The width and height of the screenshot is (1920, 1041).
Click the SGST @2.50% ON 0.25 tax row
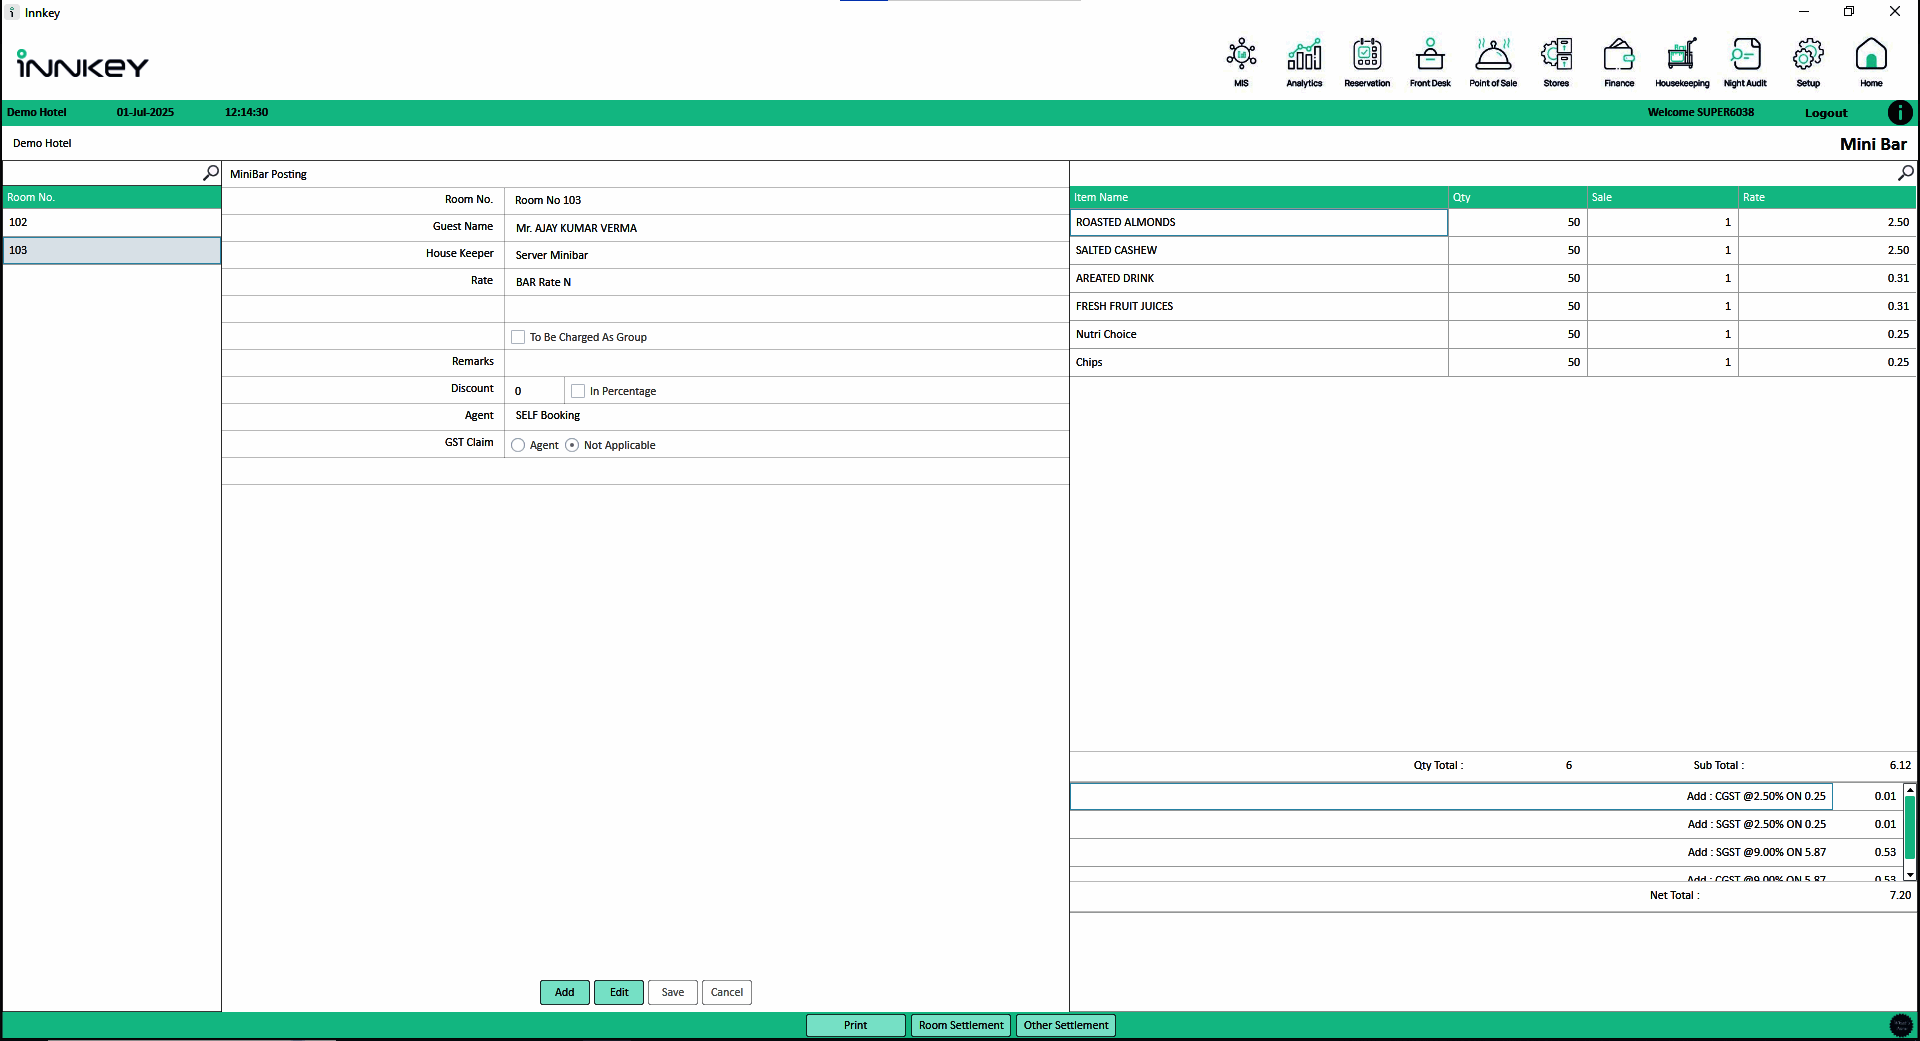1485,824
